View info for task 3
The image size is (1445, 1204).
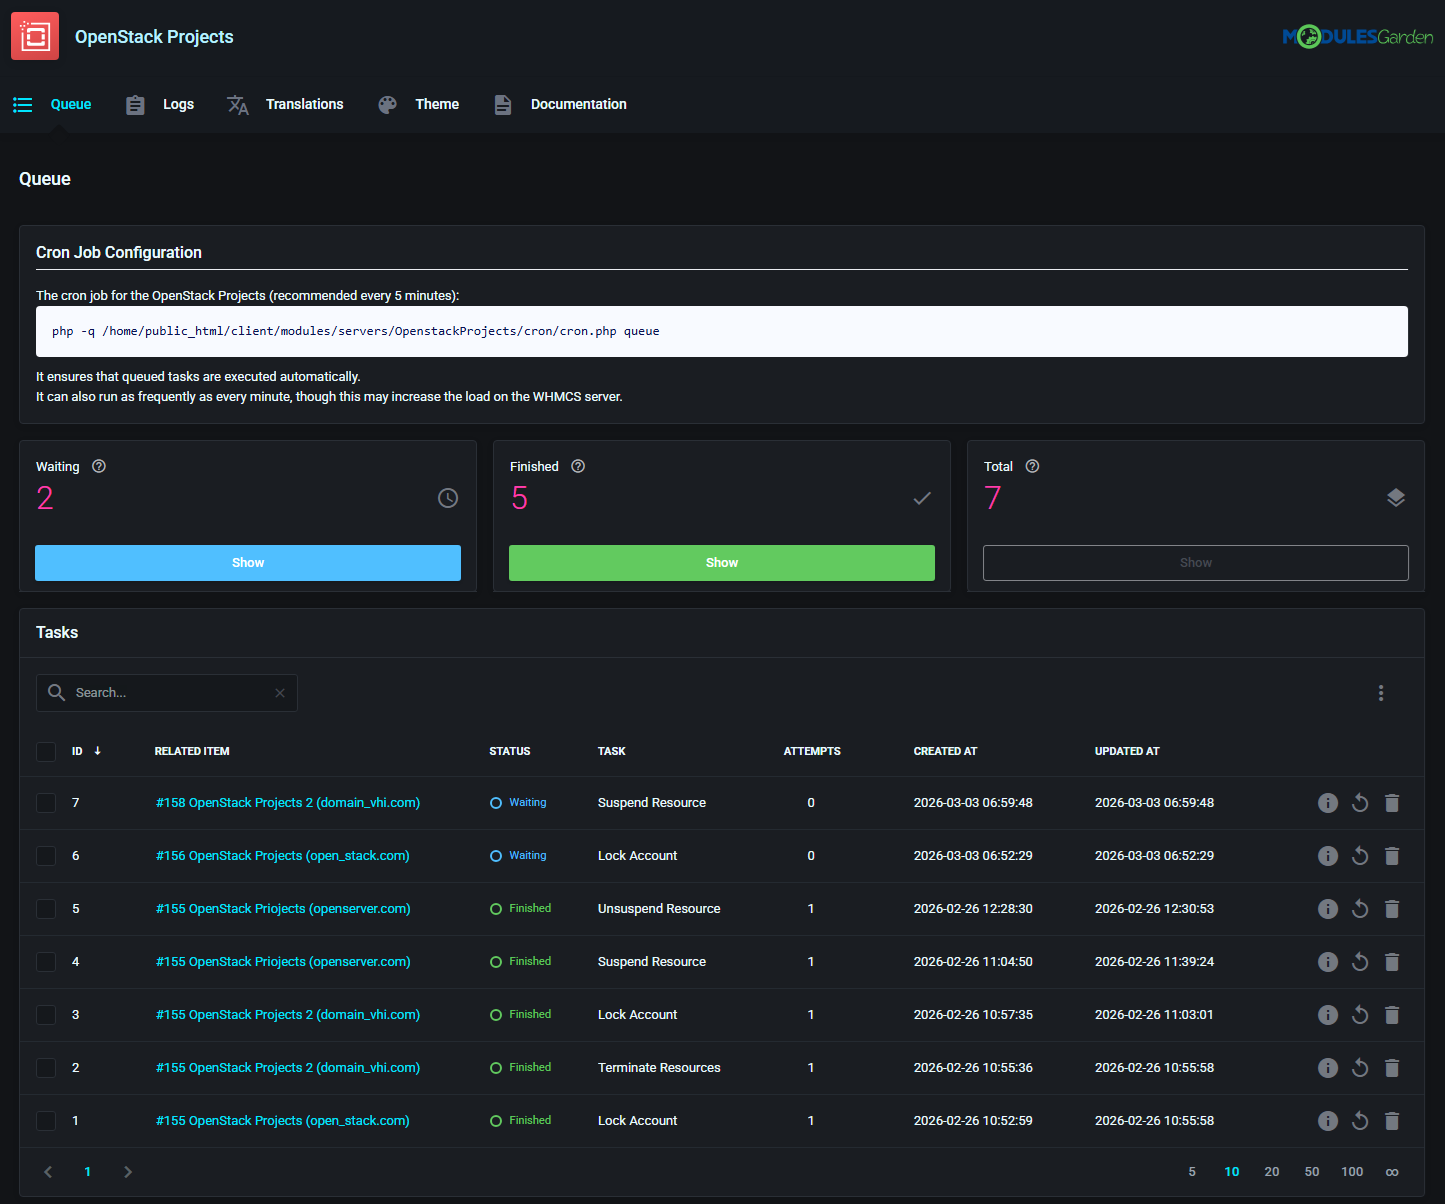point(1328,1015)
